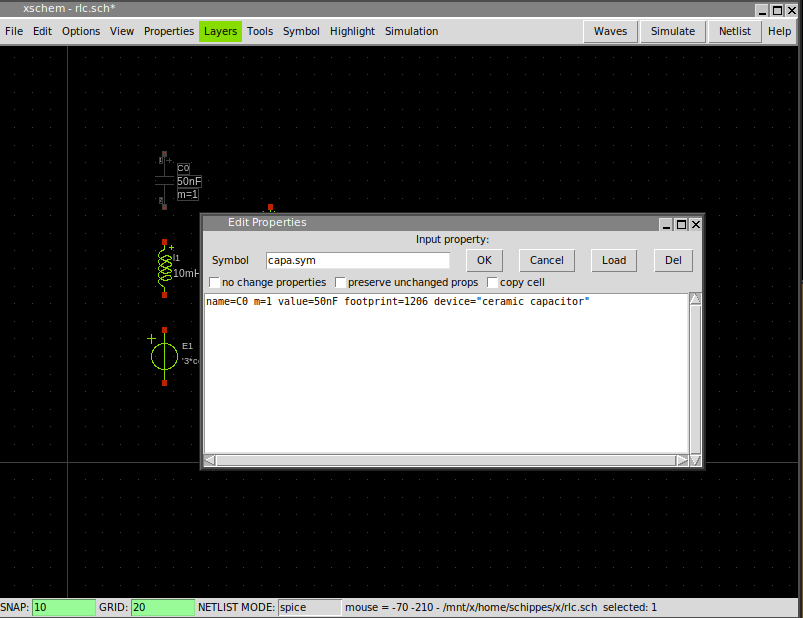Image resolution: width=803 pixels, height=618 pixels.
Task: Select the inductor coil symbol
Action: pos(165,268)
